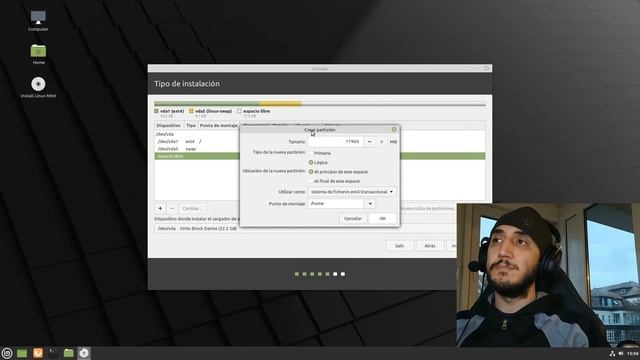Open the file manager taskbar icon

tap(69, 353)
